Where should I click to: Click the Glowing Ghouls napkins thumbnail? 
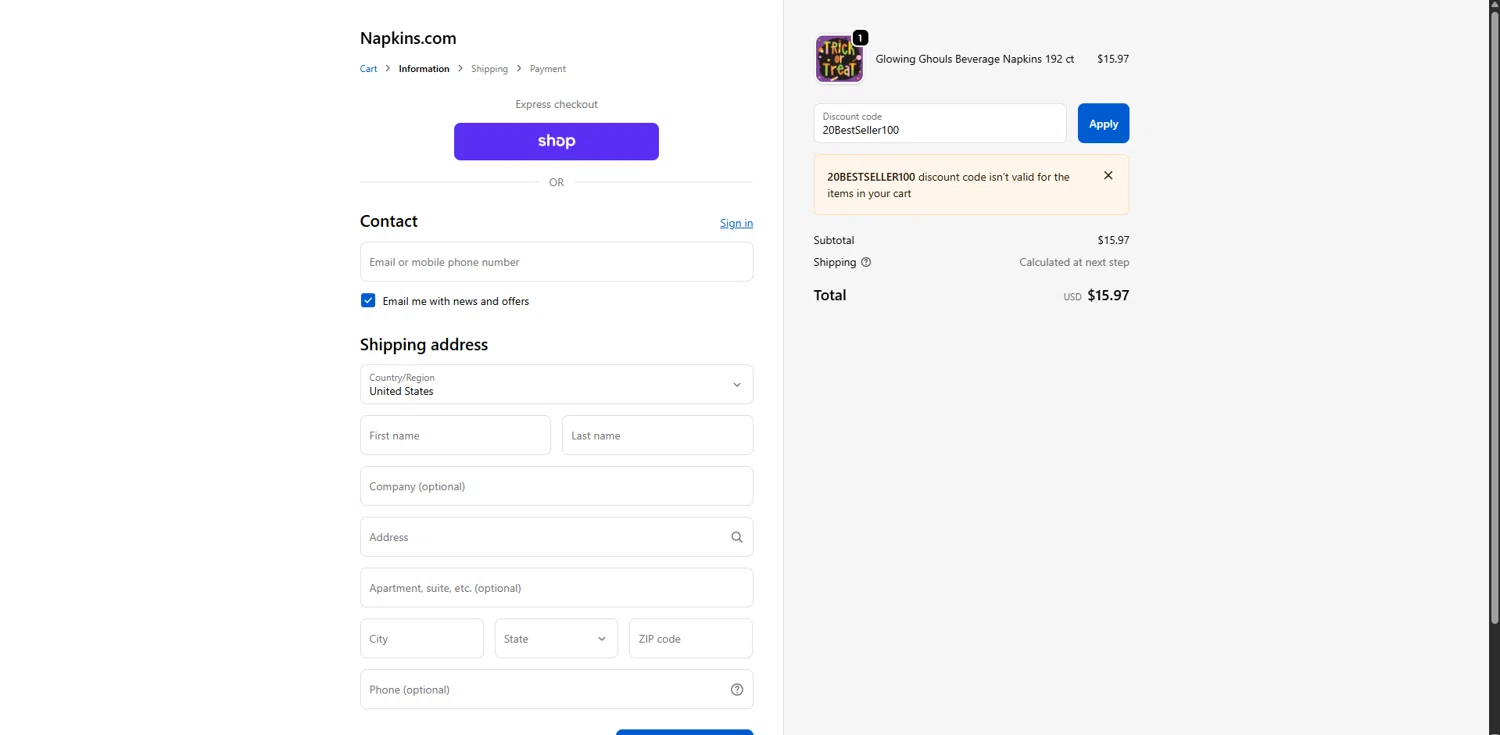coord(839,59)
